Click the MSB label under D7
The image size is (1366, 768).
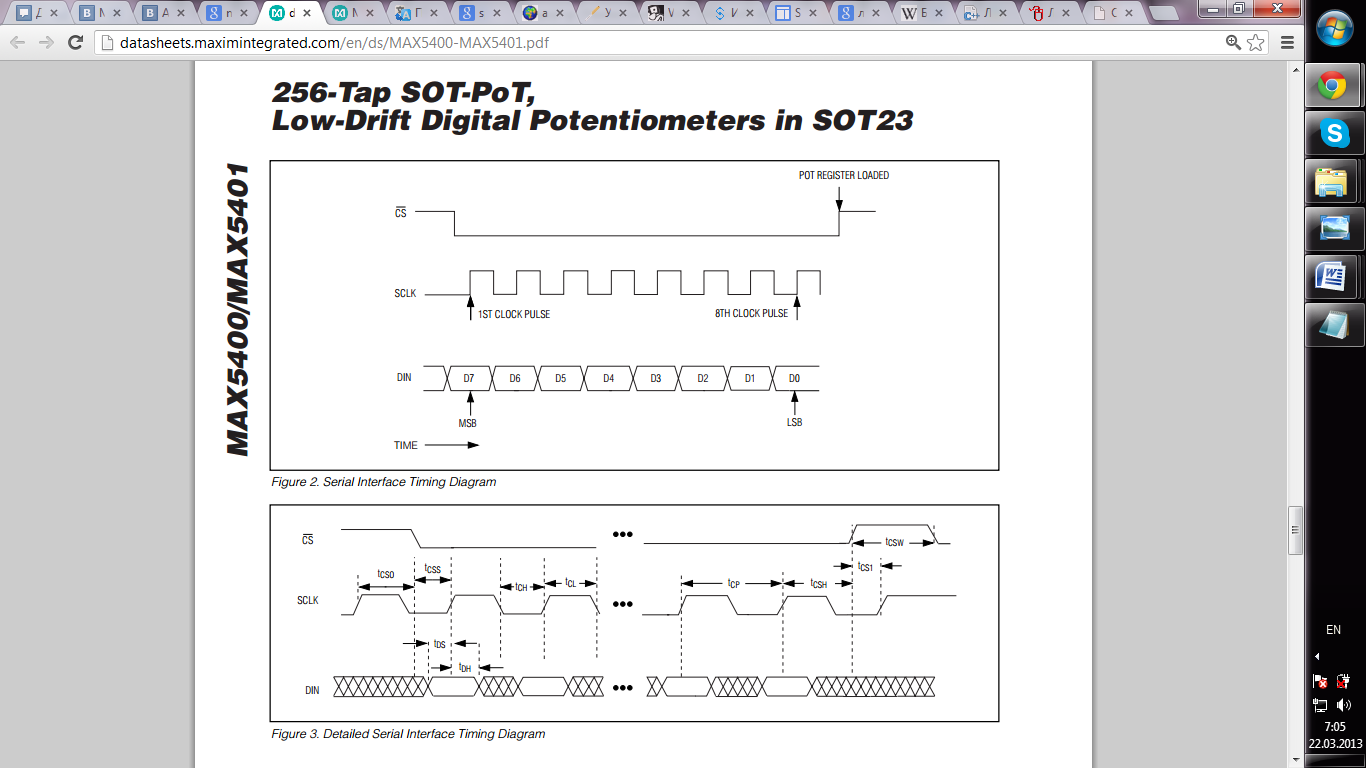coord(468,423)
